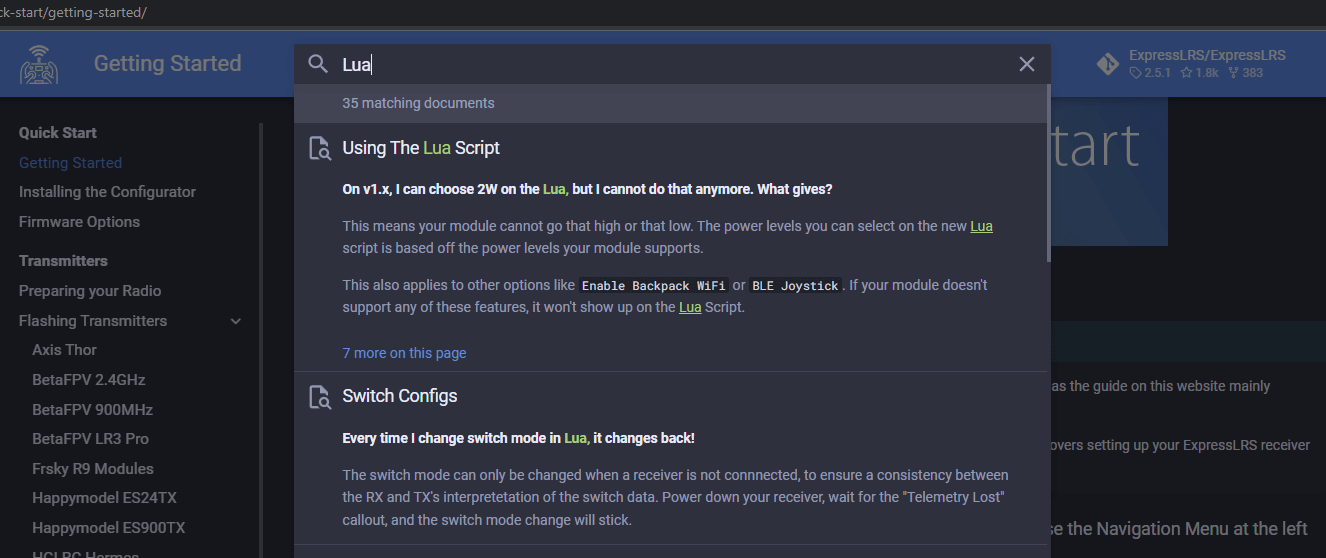Select Installing the Configurator in sidebar

pyautogui.click(x=107, y=192)
